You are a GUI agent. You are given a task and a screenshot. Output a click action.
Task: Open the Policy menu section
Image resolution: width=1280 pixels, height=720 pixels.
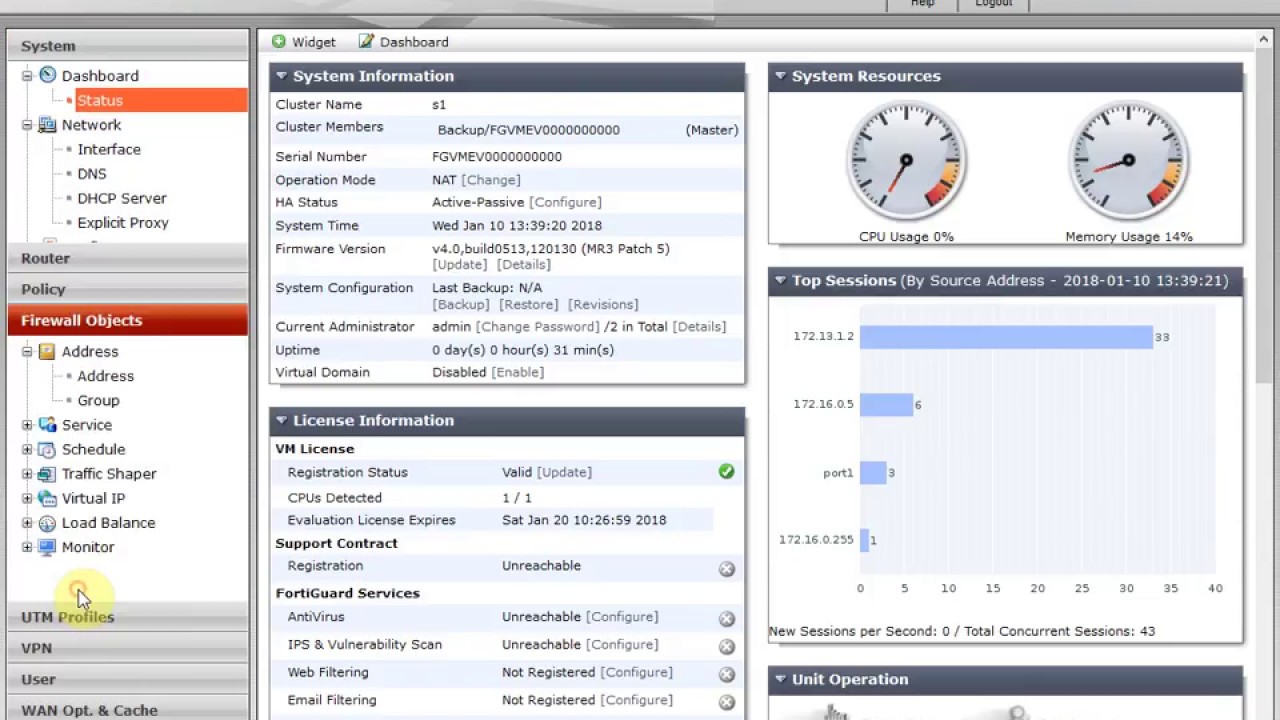pos(128,289)
